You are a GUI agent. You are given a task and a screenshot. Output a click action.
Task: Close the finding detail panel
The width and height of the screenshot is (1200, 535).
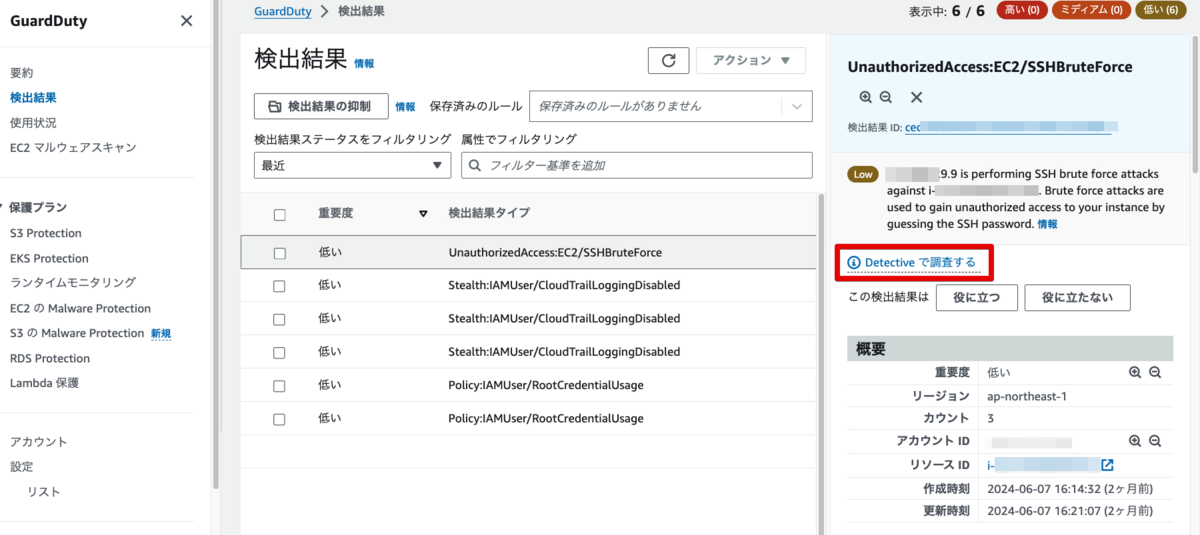pos(916,97)
